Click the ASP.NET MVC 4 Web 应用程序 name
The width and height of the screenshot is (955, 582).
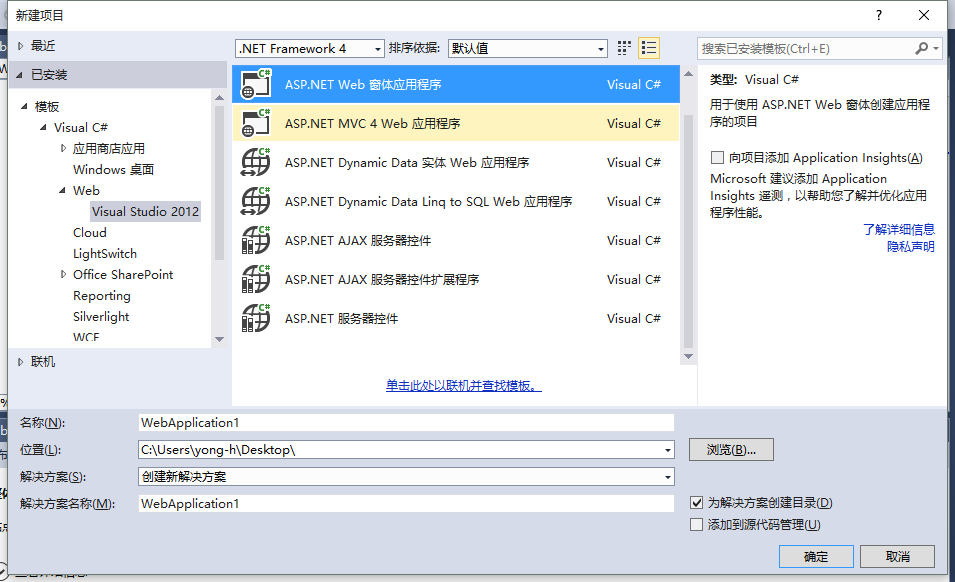pyautogui.click(x=373, y=124)
